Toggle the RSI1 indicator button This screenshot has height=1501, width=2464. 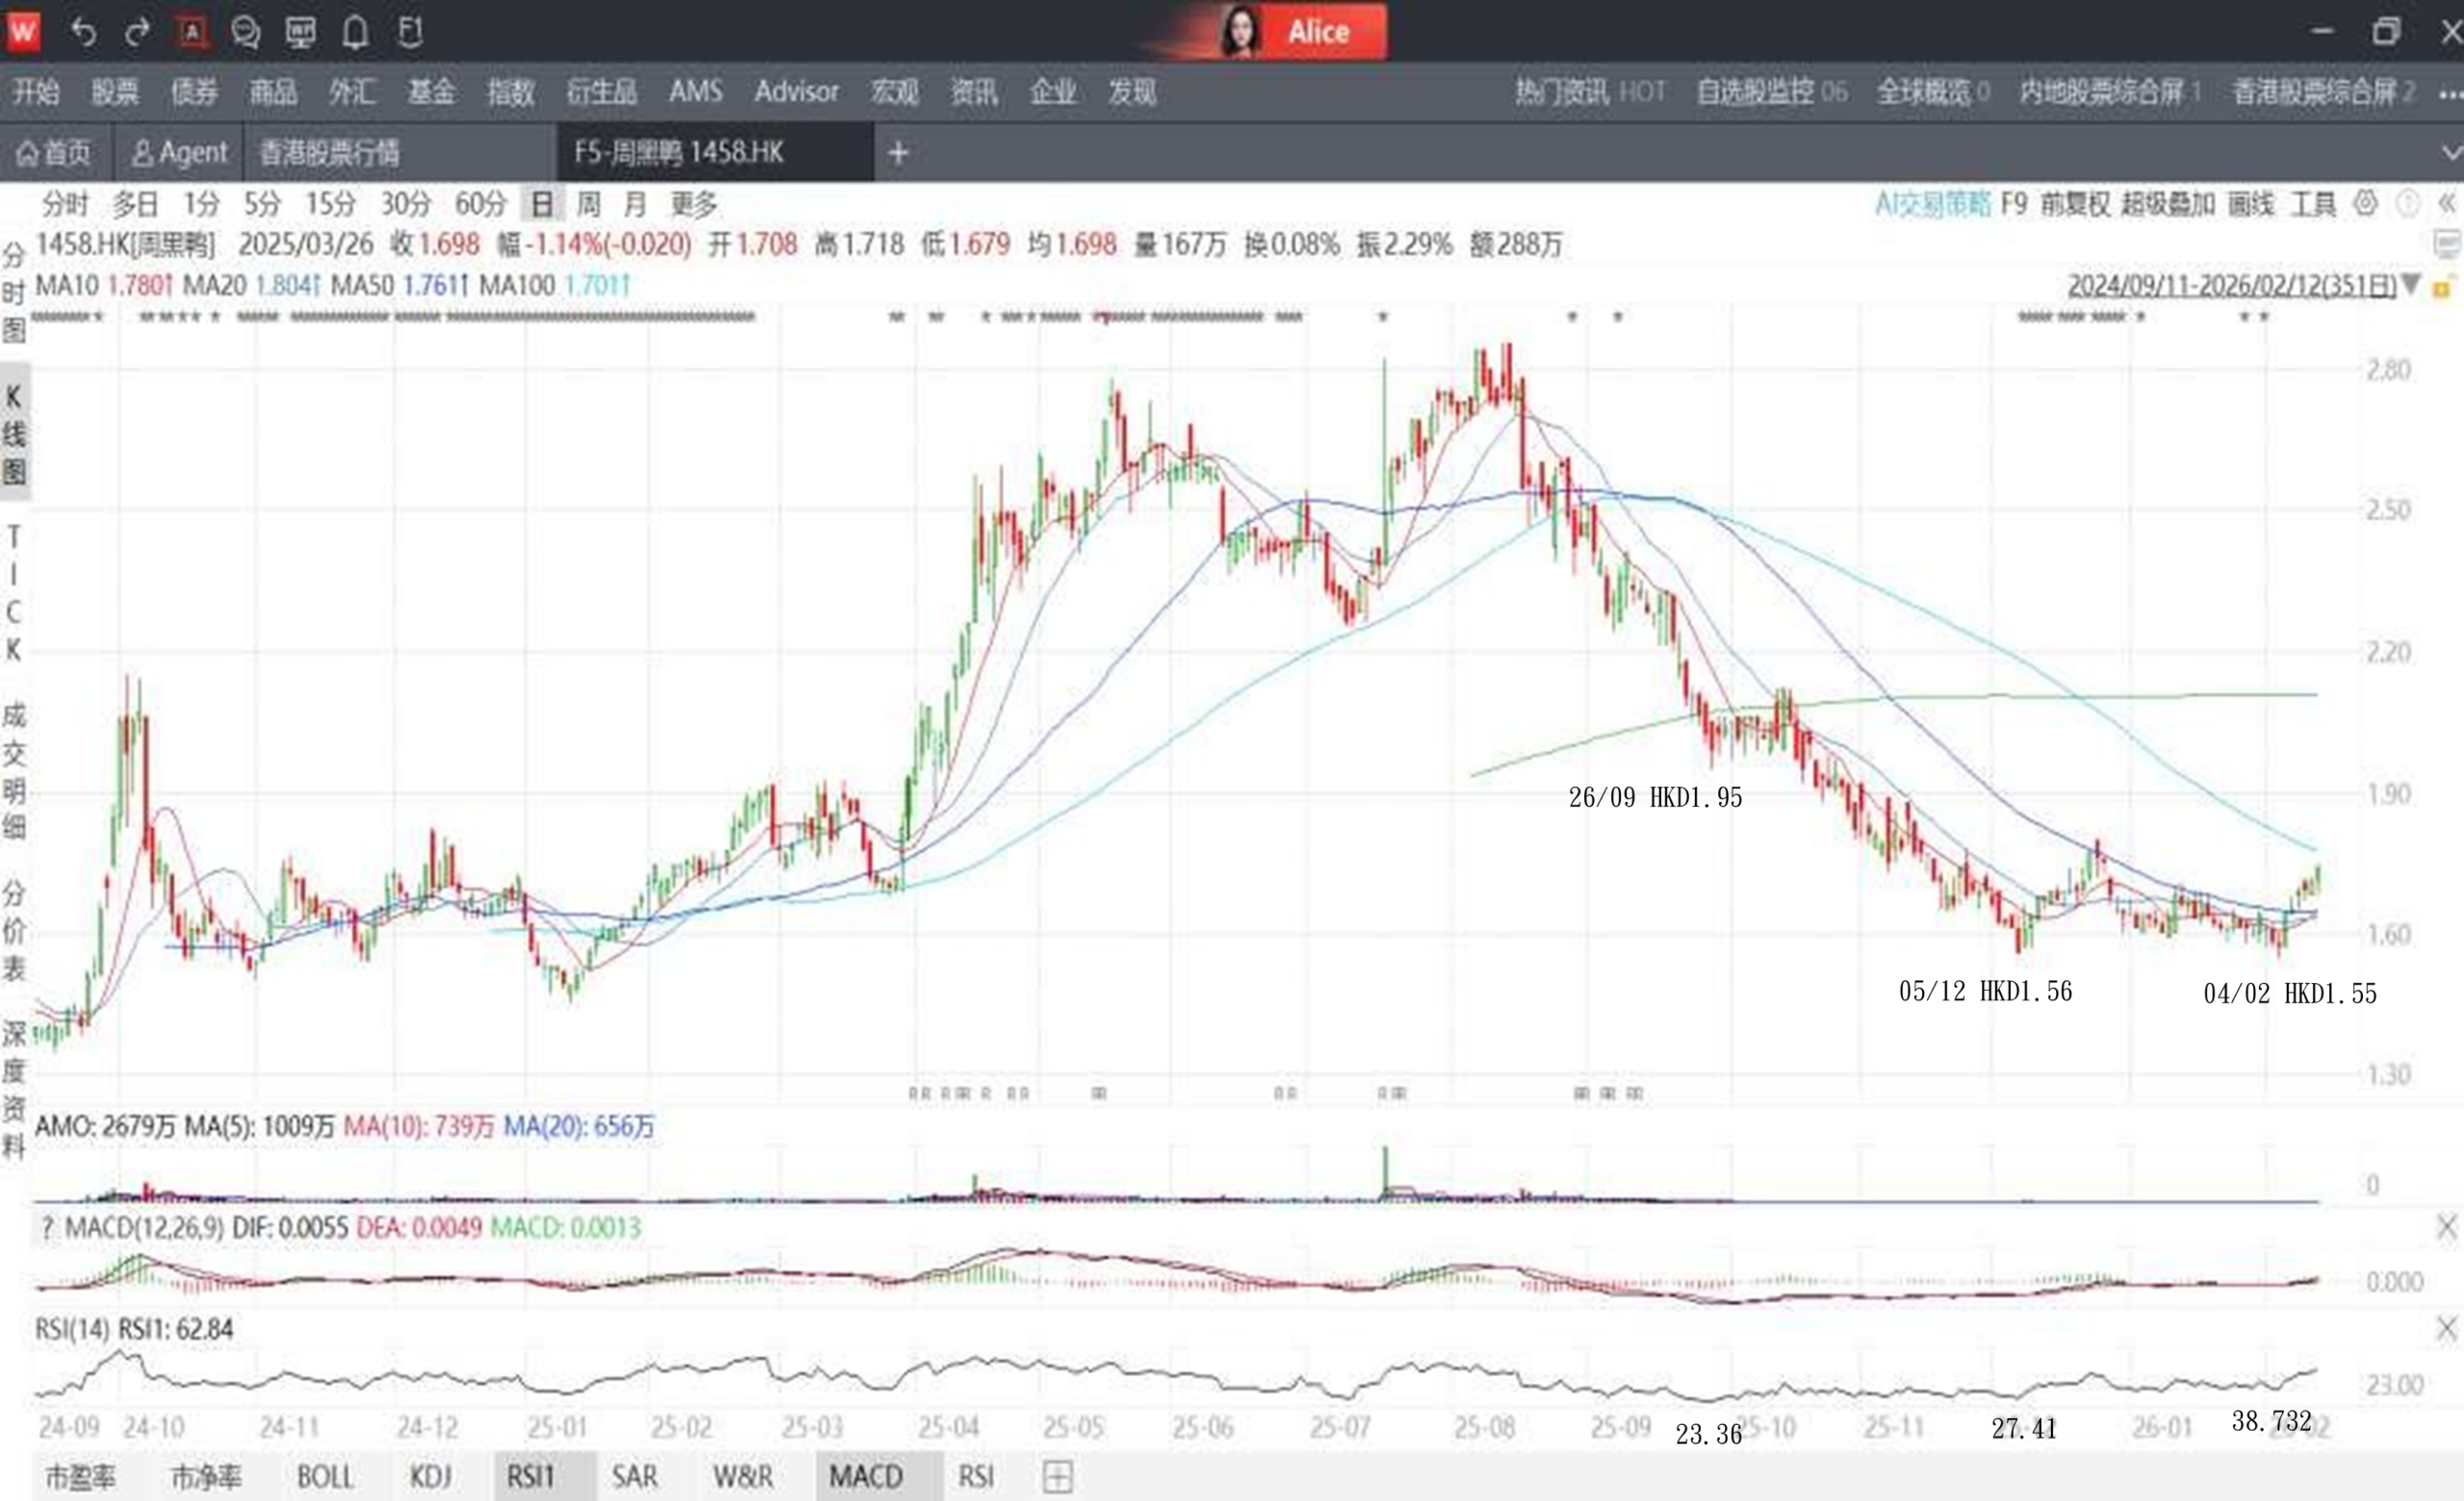click(530, 1476)
